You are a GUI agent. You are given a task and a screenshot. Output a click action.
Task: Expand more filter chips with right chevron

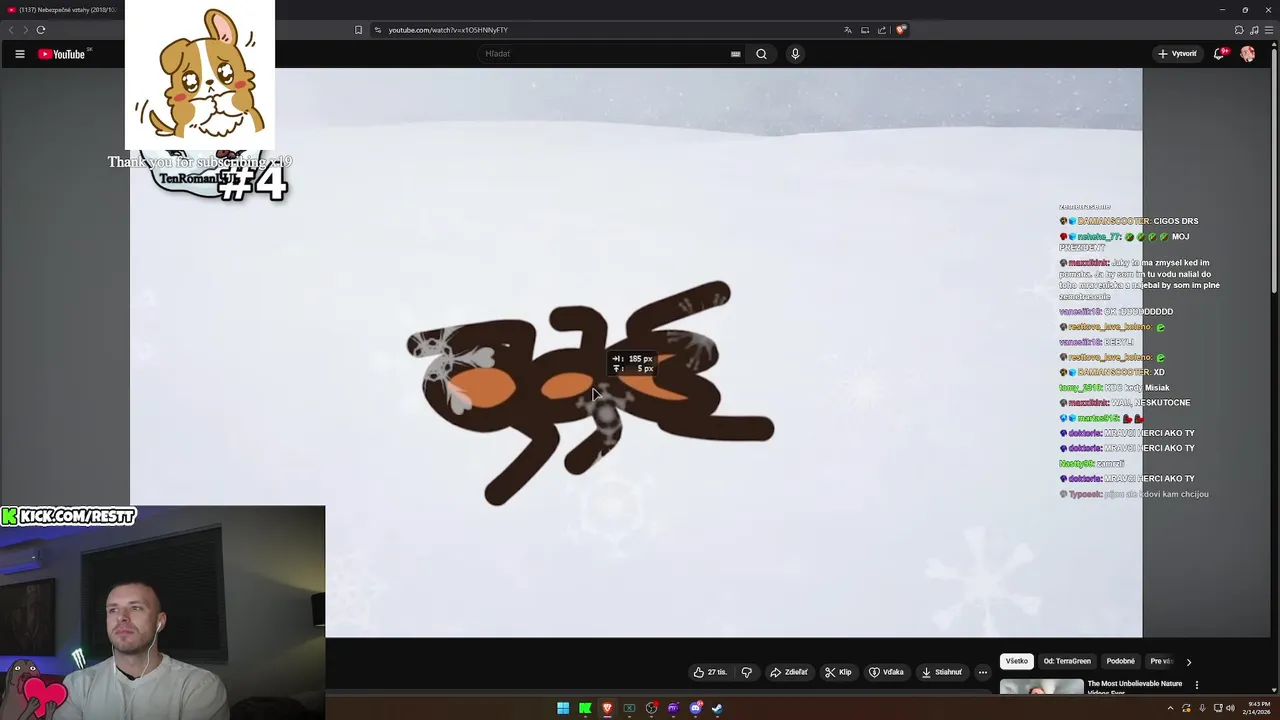1188,661
